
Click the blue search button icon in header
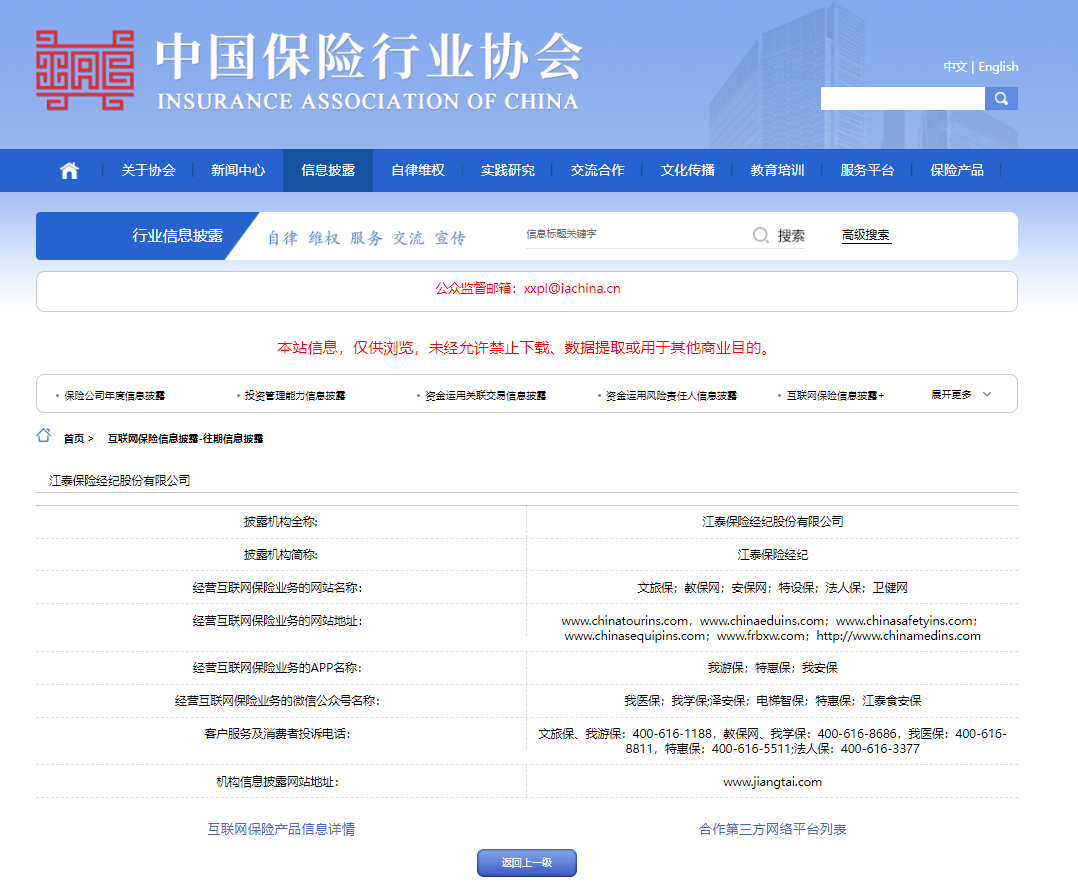click(1001, 98)
